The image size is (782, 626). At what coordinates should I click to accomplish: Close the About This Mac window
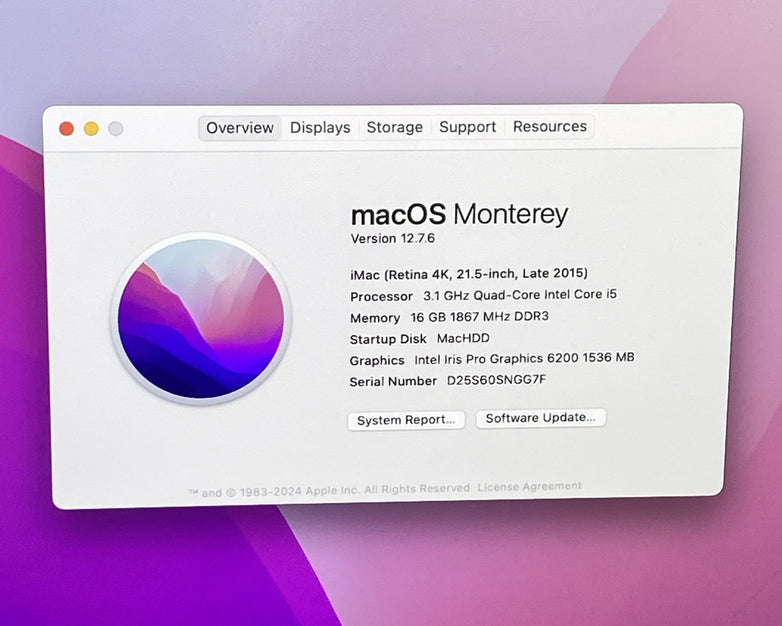pyautogui.click(x=67, y=128)
